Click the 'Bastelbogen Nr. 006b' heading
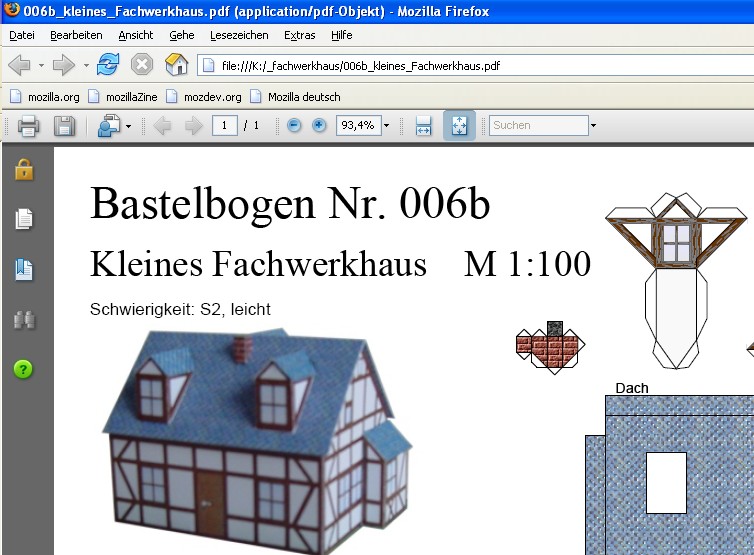This screenshot has height=555, width=754. click(x=290, y=204)
